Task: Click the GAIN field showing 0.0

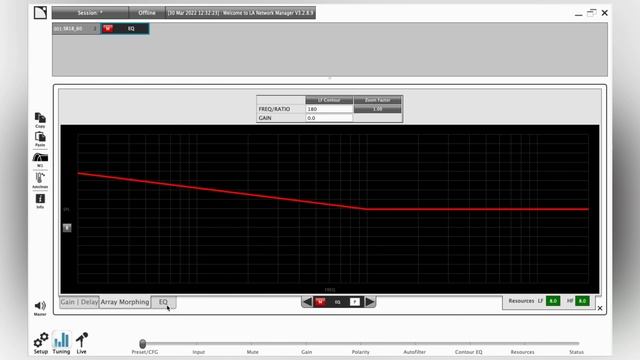Action: coord(329,118)
